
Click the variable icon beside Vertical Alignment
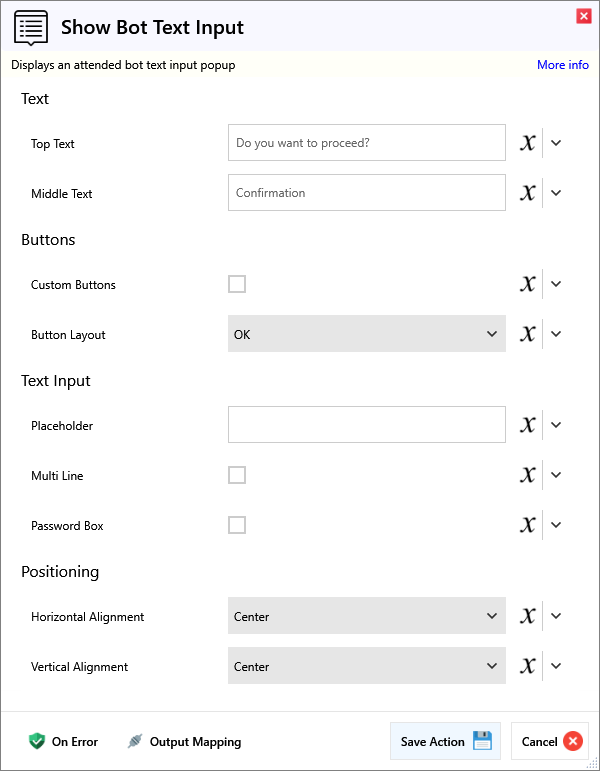528,666
